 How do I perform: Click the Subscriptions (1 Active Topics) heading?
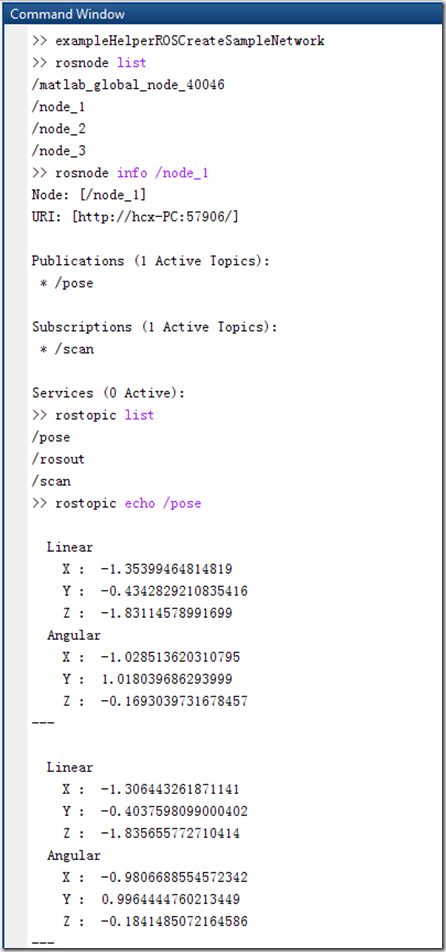pos(155,327)
